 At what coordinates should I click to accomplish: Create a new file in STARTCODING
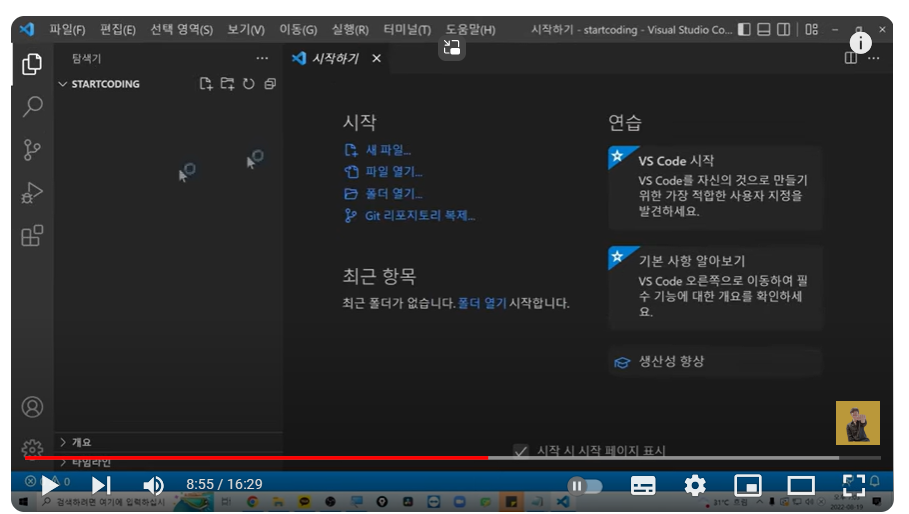(206, 84)
